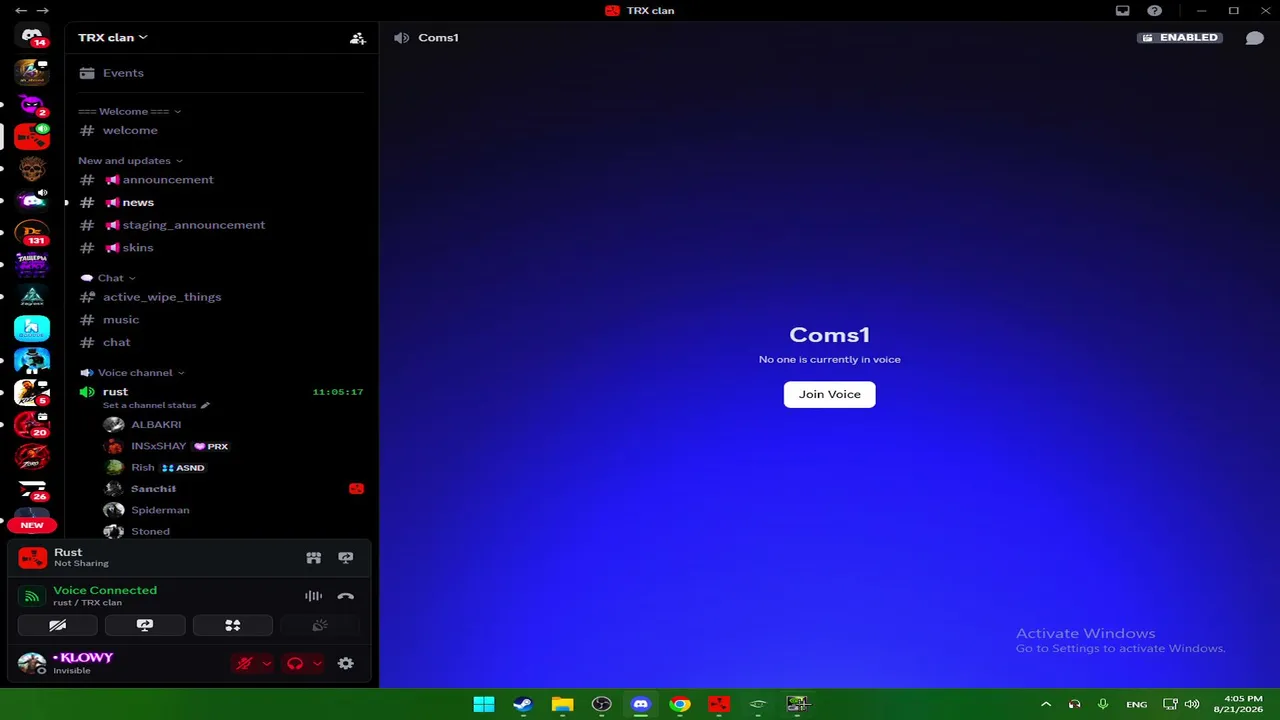The width and height of the screenshot is (1280, 720).
Task: Start an activity with the shapes button
Action: click(233, 626)
